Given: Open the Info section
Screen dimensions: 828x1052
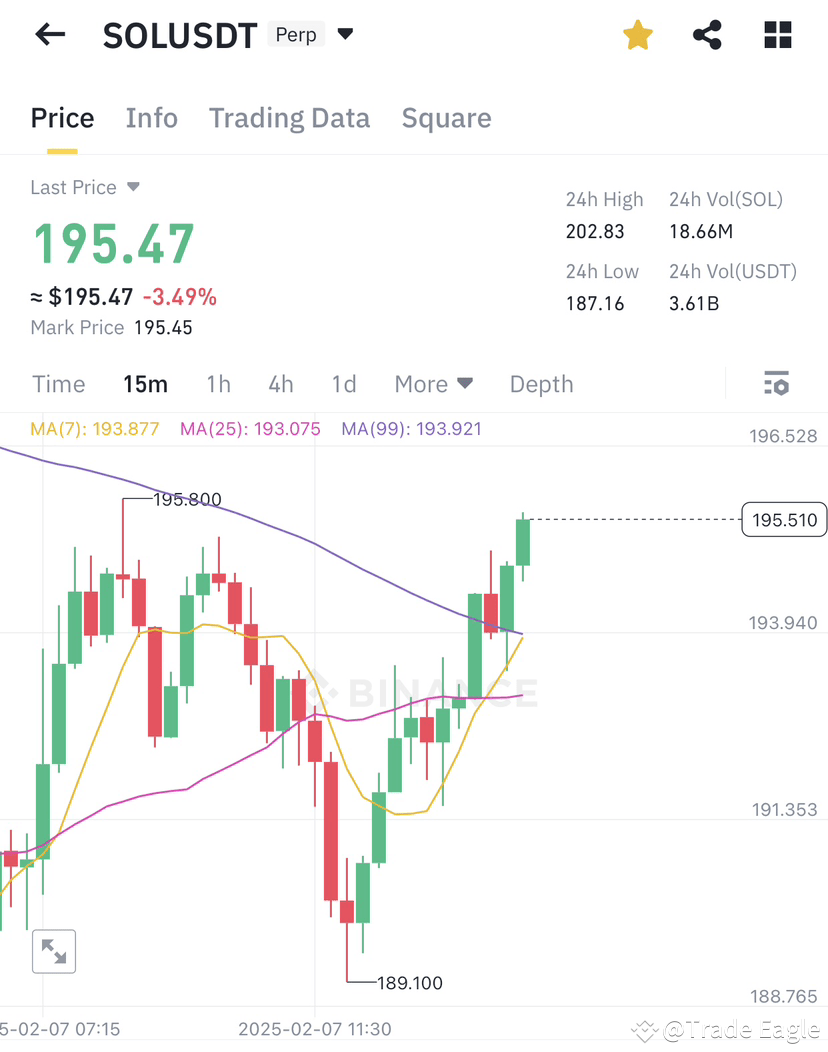Looking at the screenshot, I should click(x=151, y=118).
